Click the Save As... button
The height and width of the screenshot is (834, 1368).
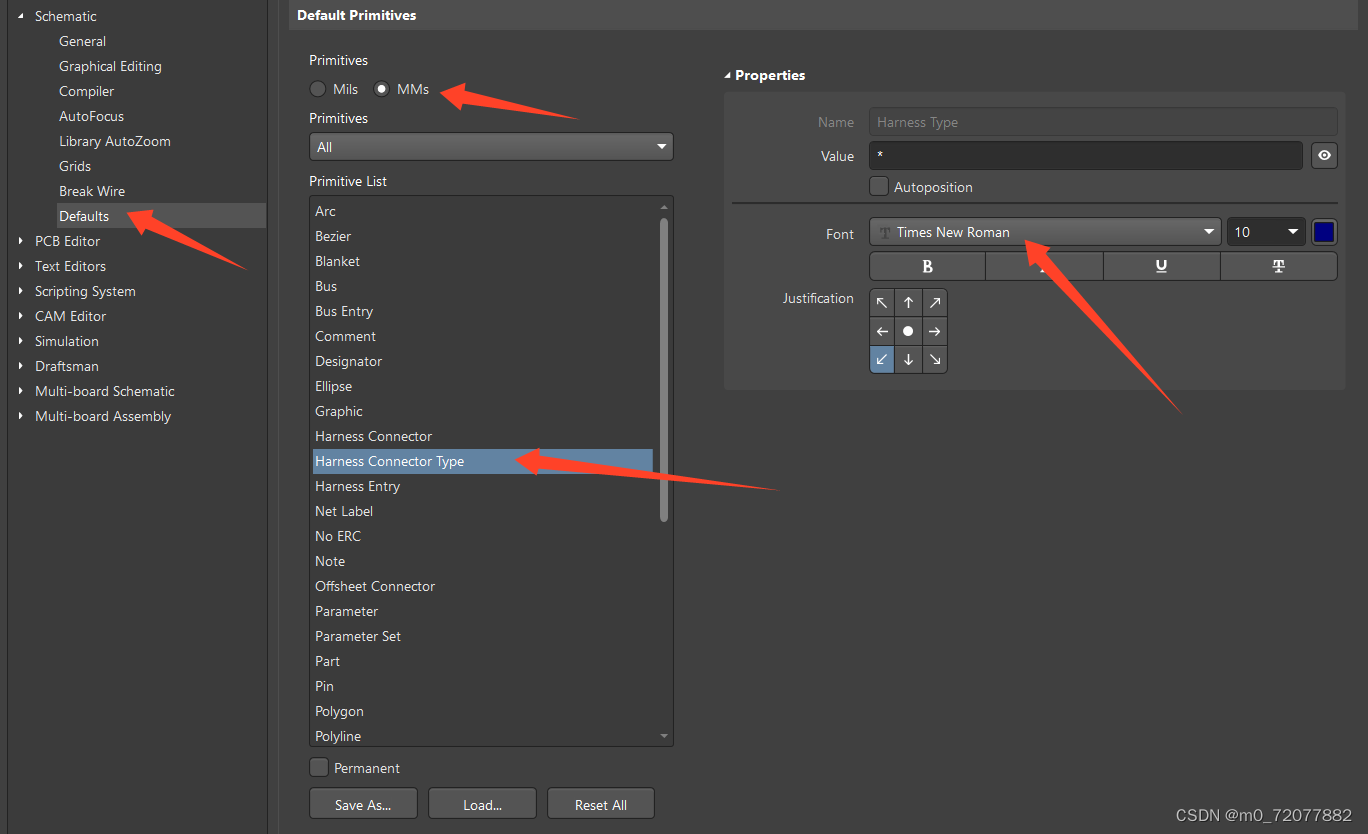[363, 805]
